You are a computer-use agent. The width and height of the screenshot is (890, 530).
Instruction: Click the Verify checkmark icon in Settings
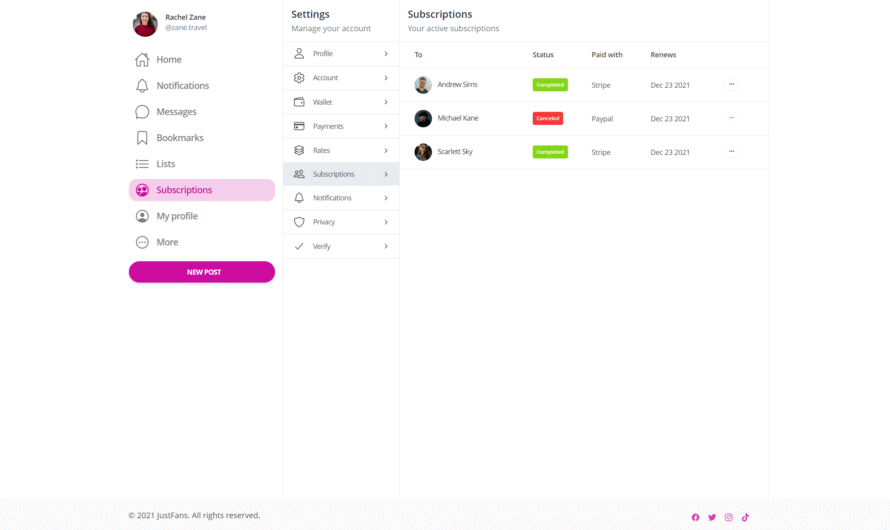coord(299,246)
